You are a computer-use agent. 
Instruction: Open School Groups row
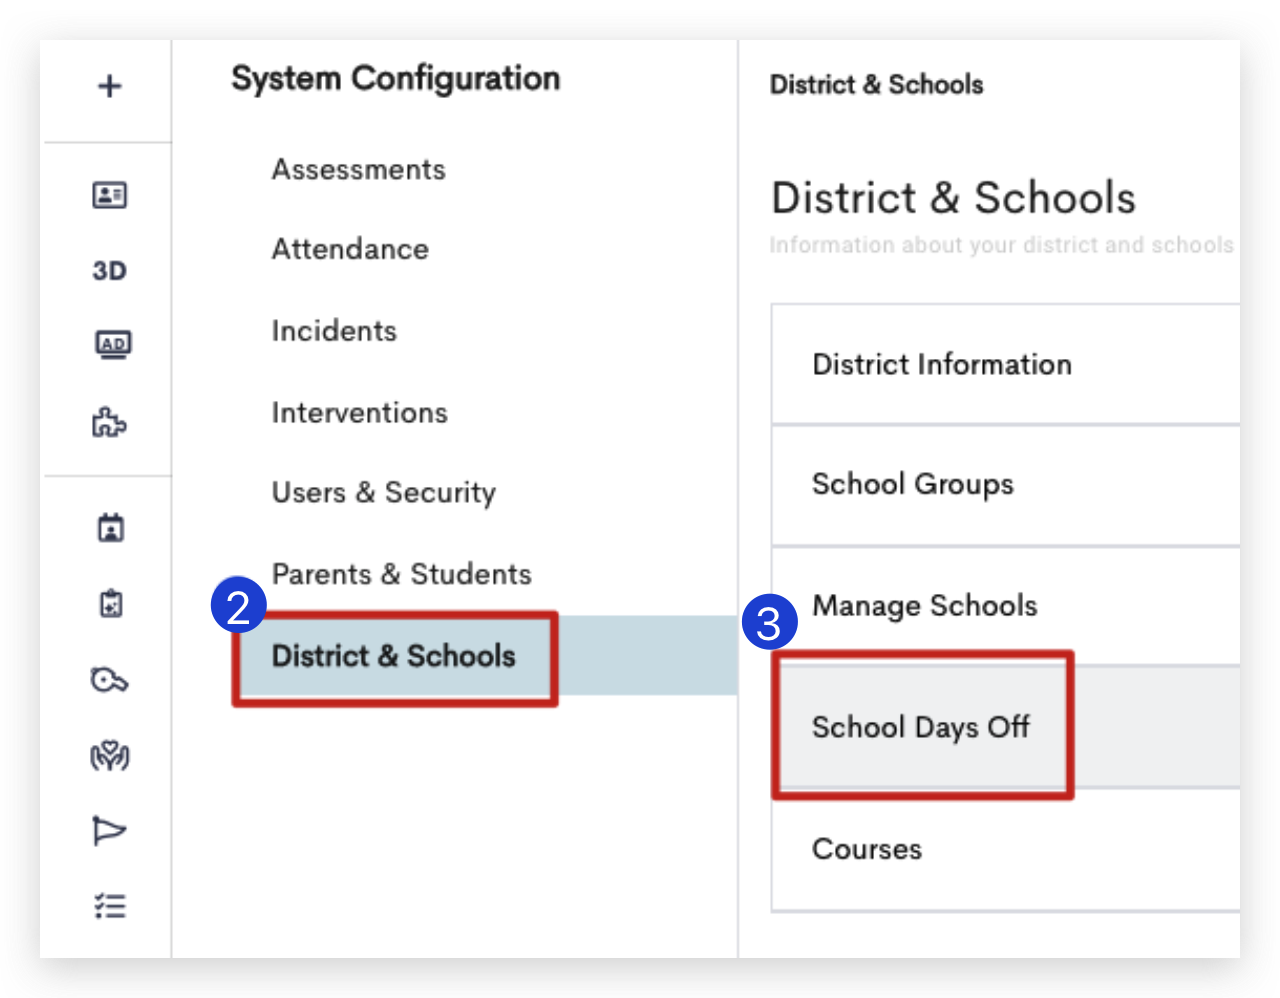(1005, 485)
